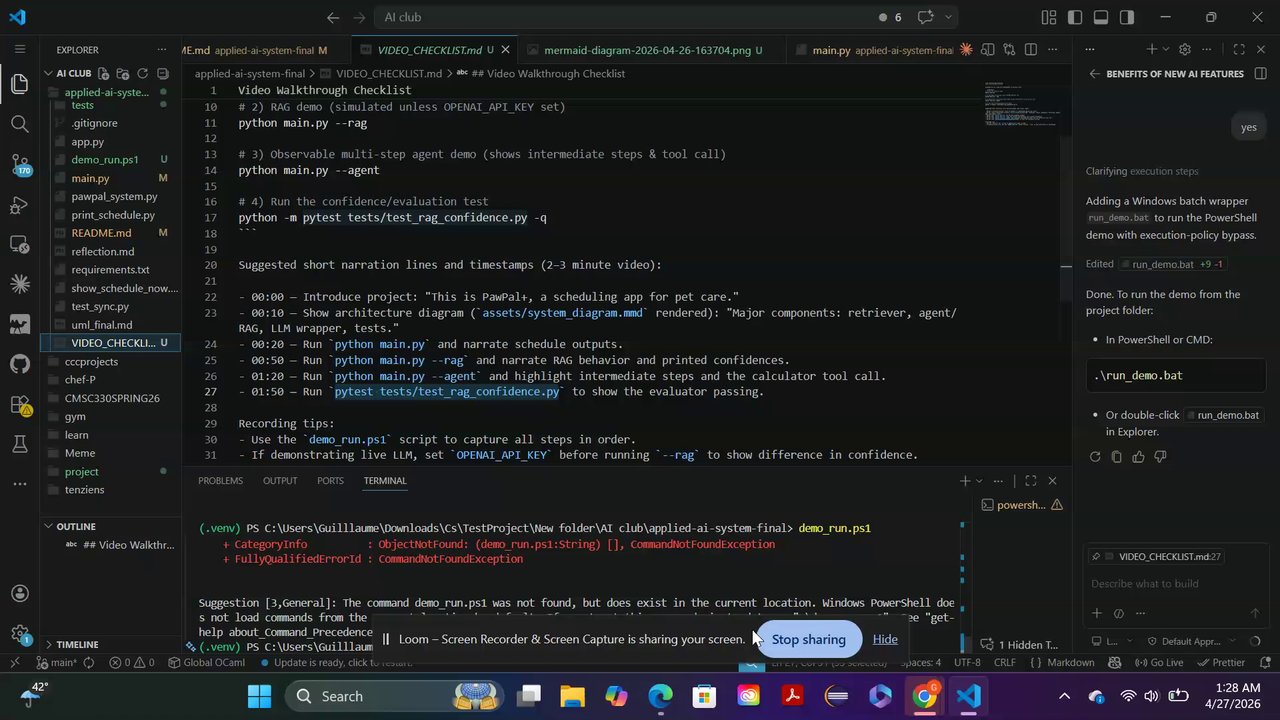Open Windows Start menu
Image resolution: width=1280 pixels, height=720 pixels.
(259, 696)
